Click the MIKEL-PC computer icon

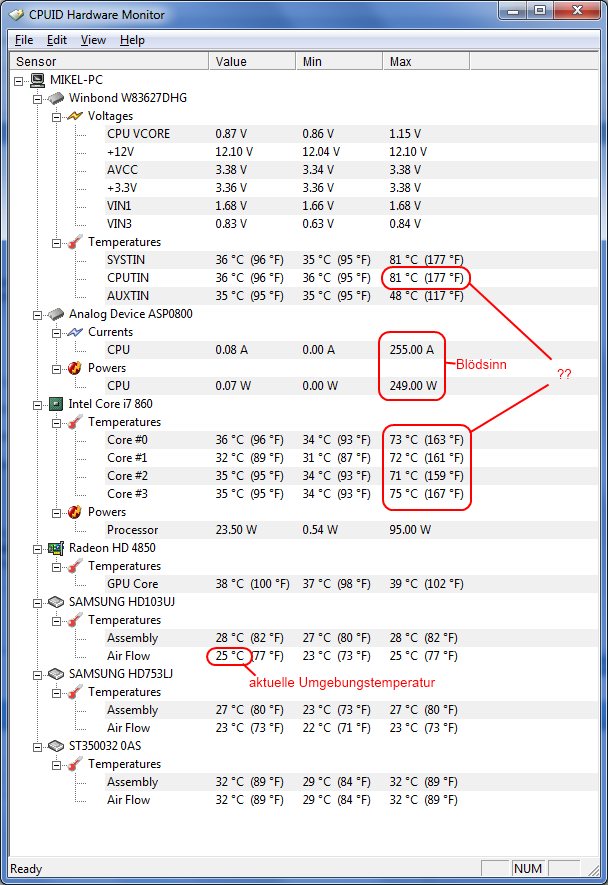click(x=37, y=80)
